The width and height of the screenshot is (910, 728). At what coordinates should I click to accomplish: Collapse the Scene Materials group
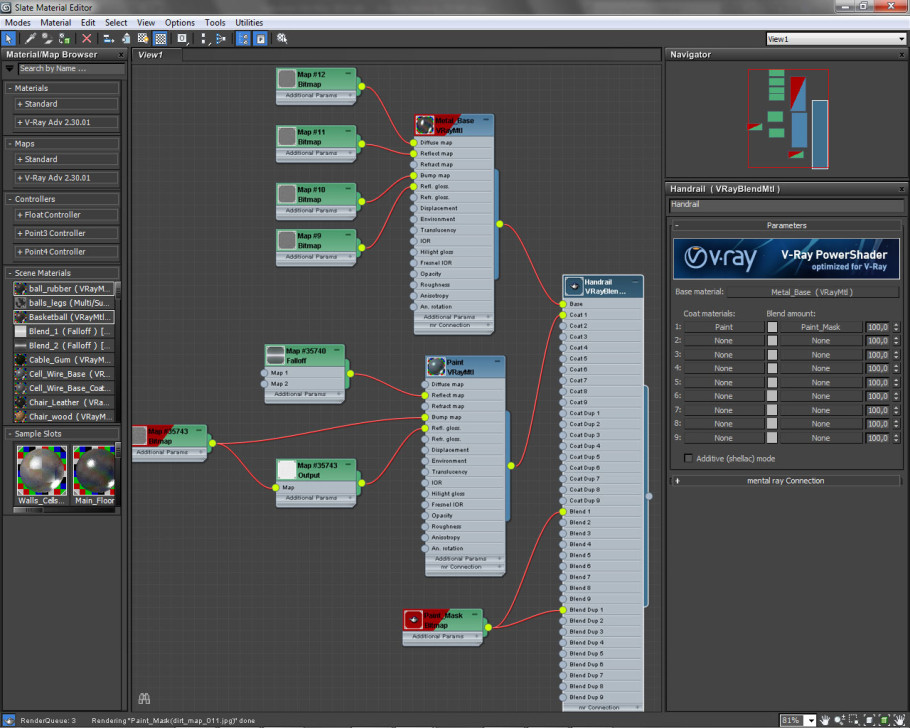coord(10,273)
